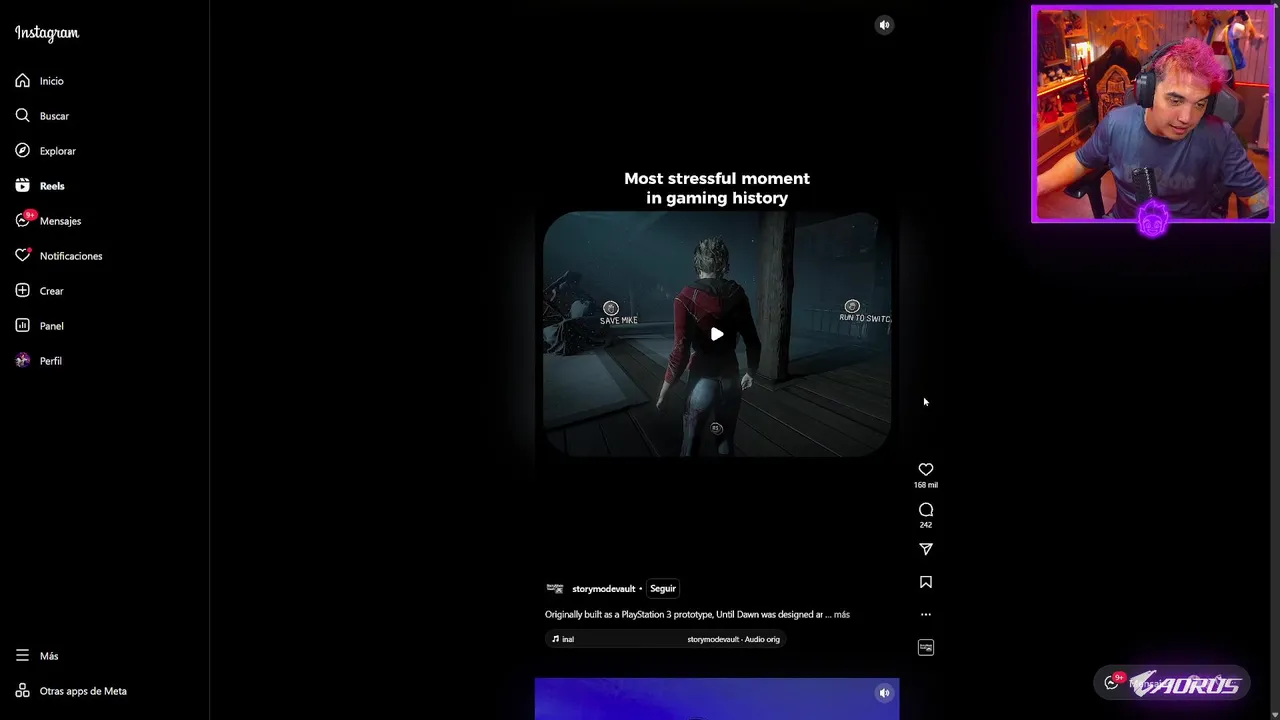Open Buscar magnifying glass icon
Image resolution: width=1280 pixels, height=720 pixels.
[23, 116]
